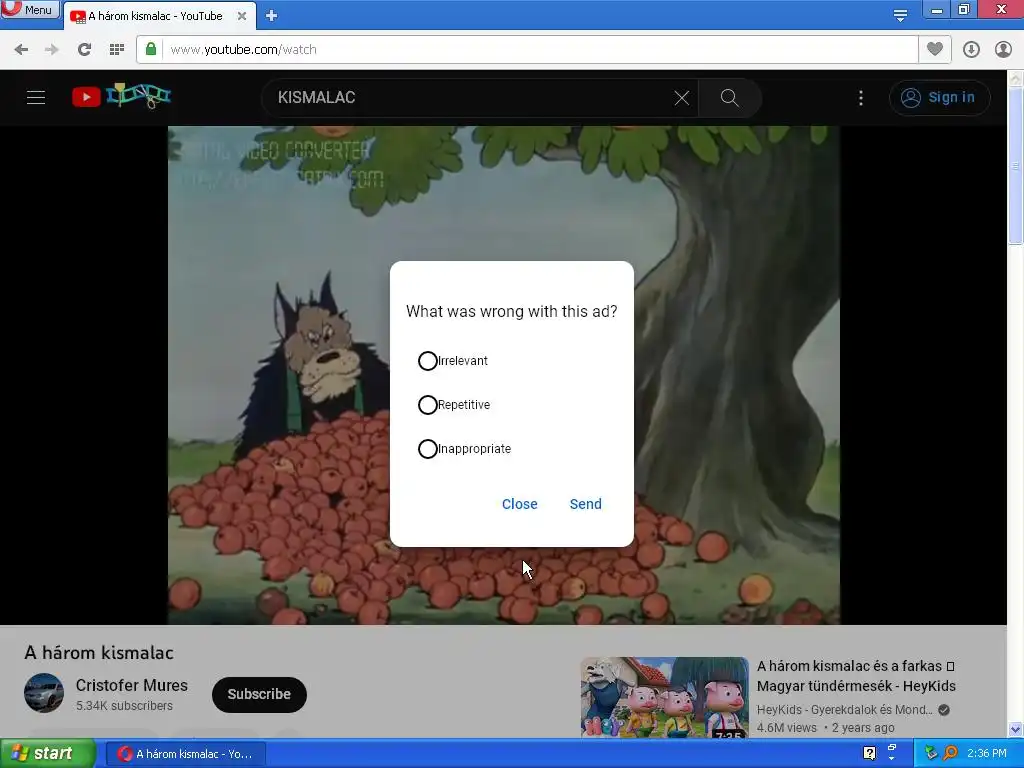This screenshot has height=768, width=1024.
Task: Open the Opera Menu button
Action: [x=30, y=9]
